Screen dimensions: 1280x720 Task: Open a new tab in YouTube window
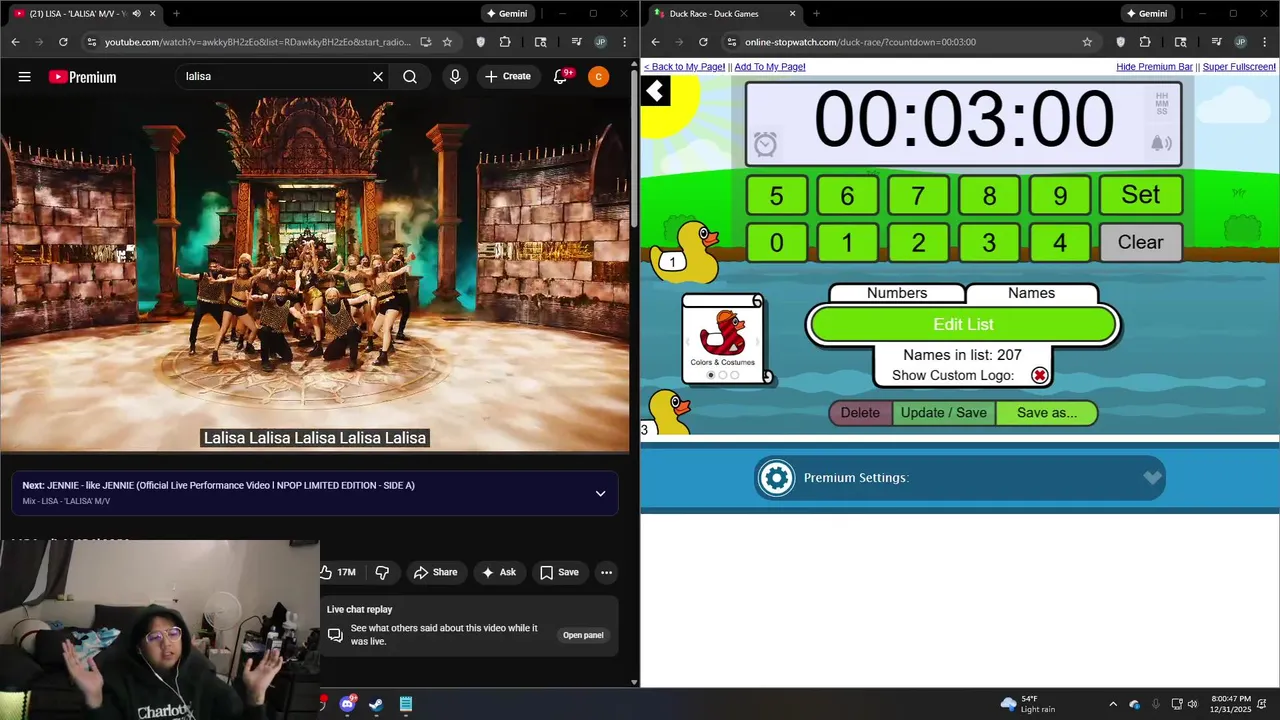click(x=176, y=14)
